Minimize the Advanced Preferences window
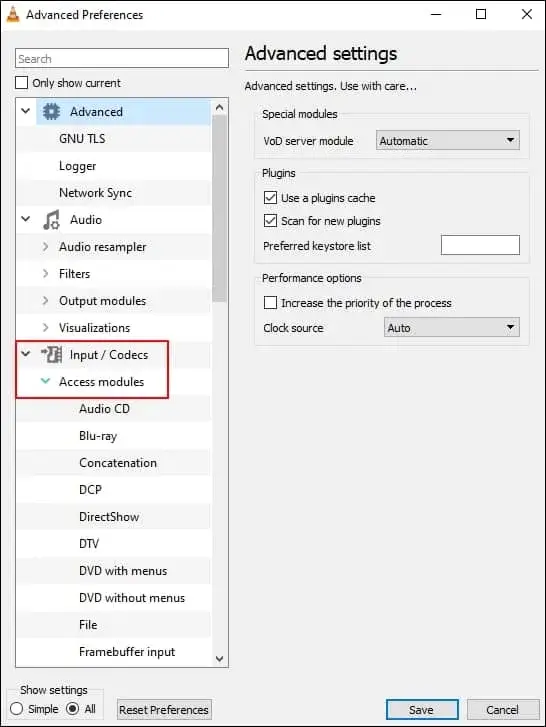 click(x=436, y=14)
